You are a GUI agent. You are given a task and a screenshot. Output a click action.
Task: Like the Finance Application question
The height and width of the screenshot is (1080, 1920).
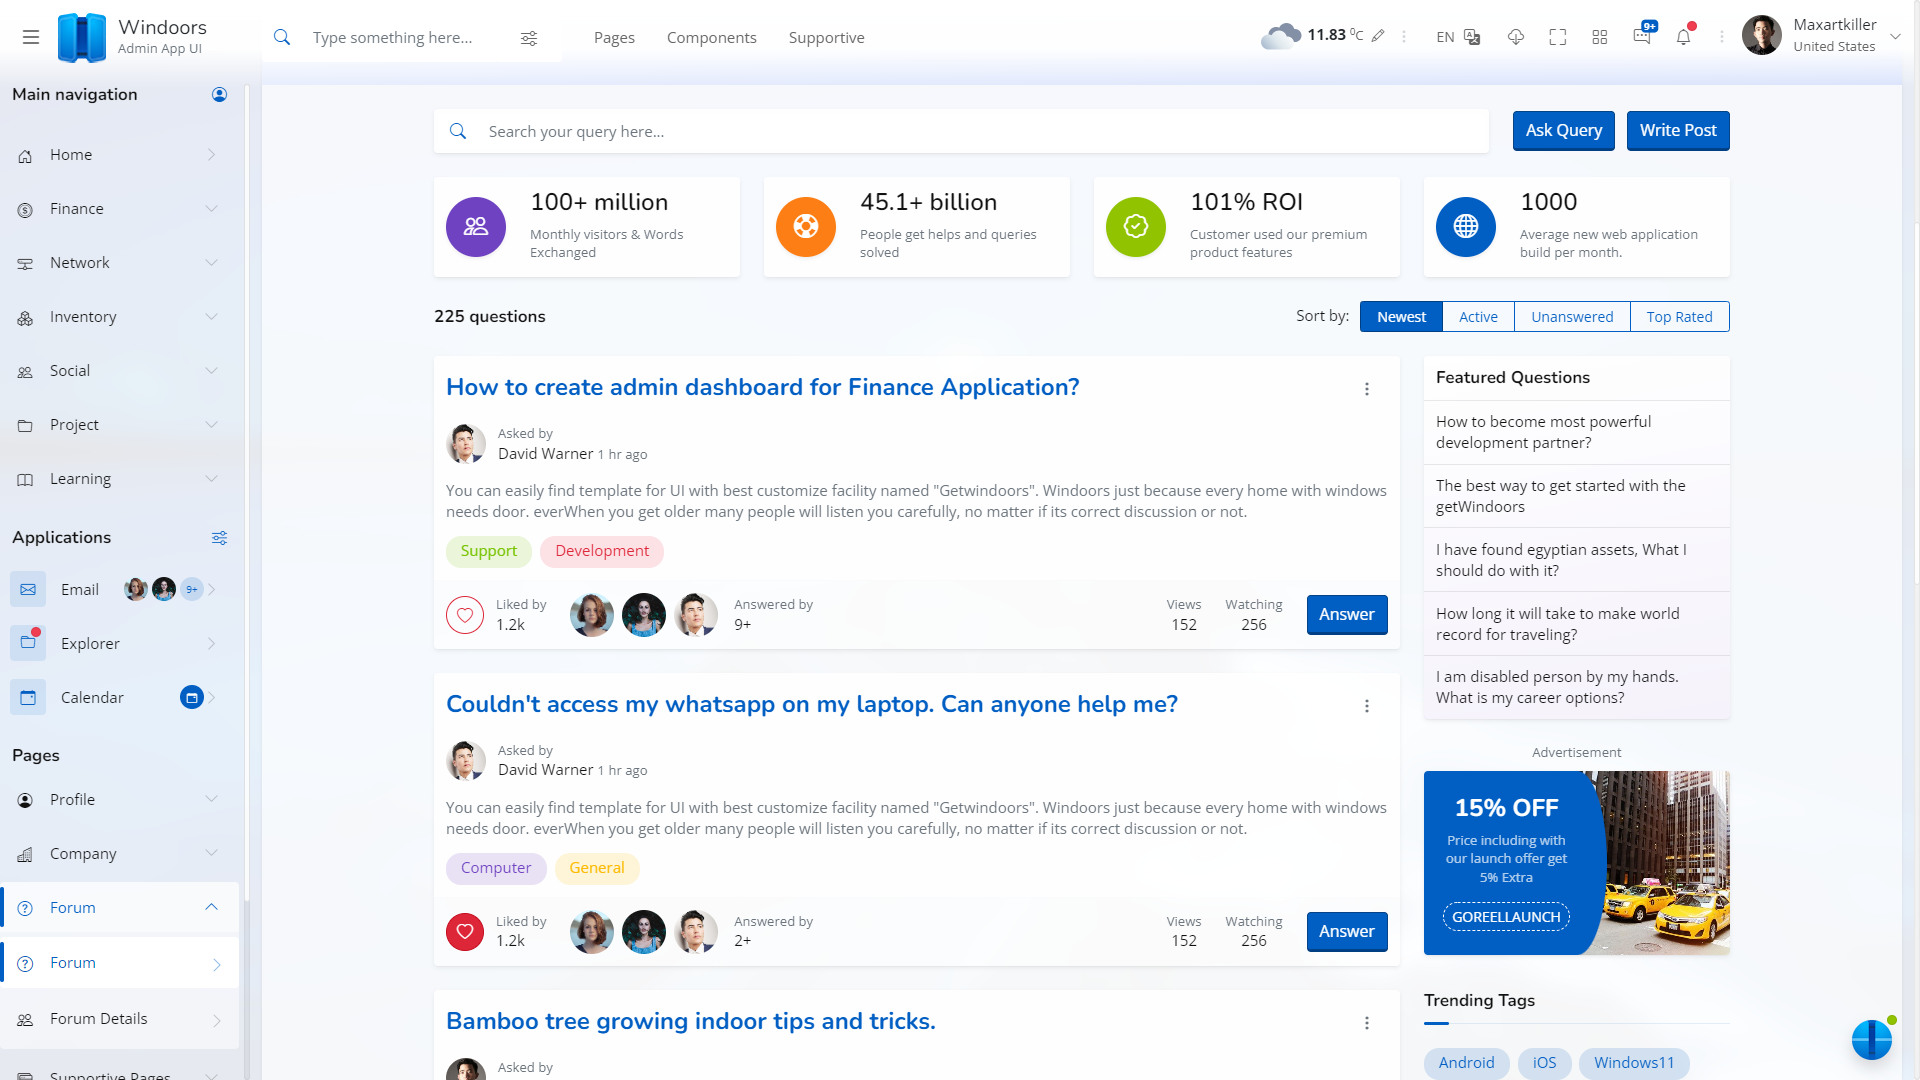pyautogui.click(x=465, y=615)
